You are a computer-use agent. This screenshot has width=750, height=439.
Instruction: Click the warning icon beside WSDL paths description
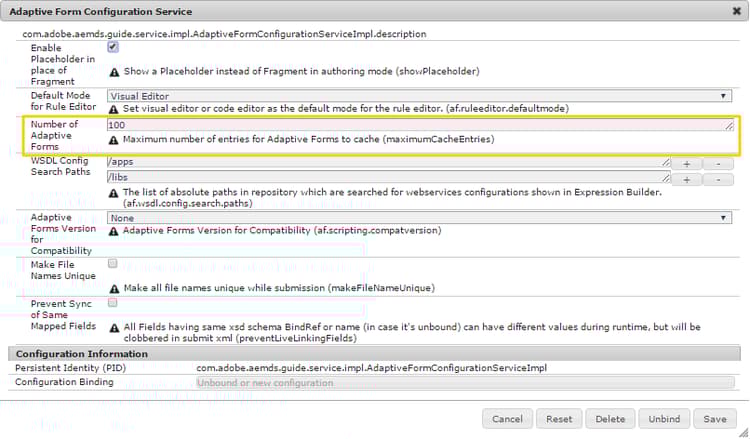113,193
